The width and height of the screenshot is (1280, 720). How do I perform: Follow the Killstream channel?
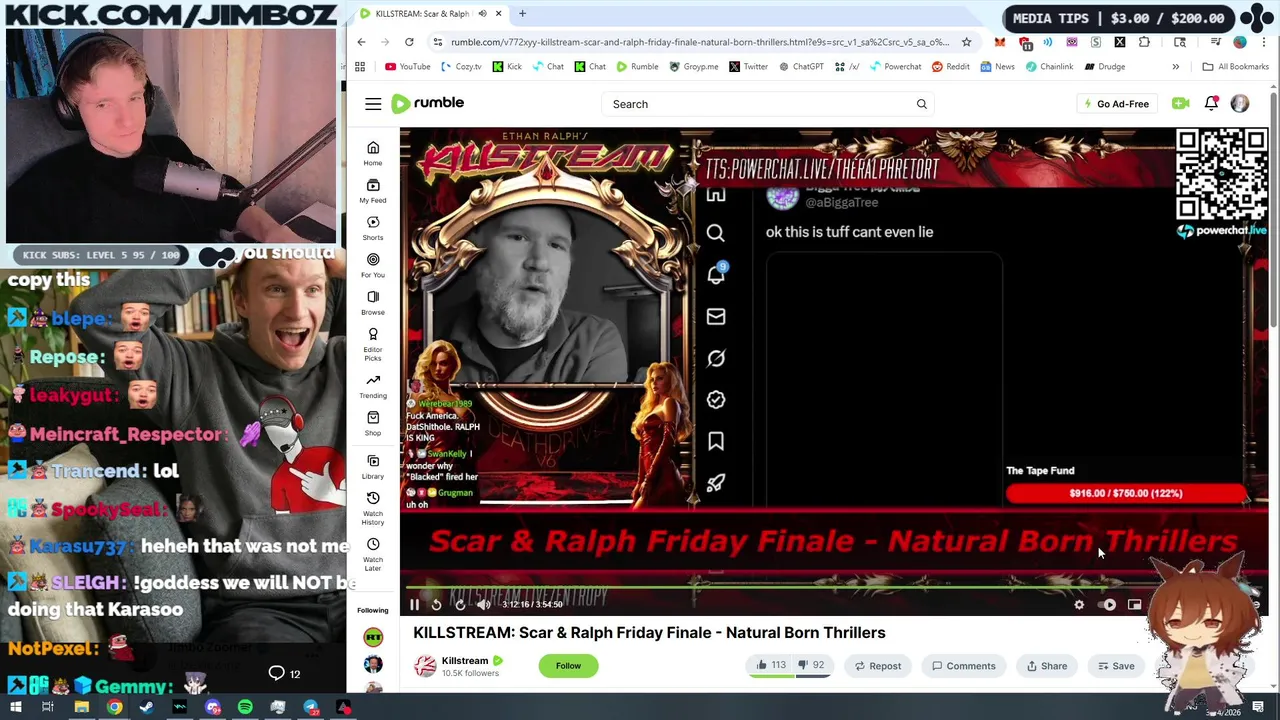(x=568, y=666)
